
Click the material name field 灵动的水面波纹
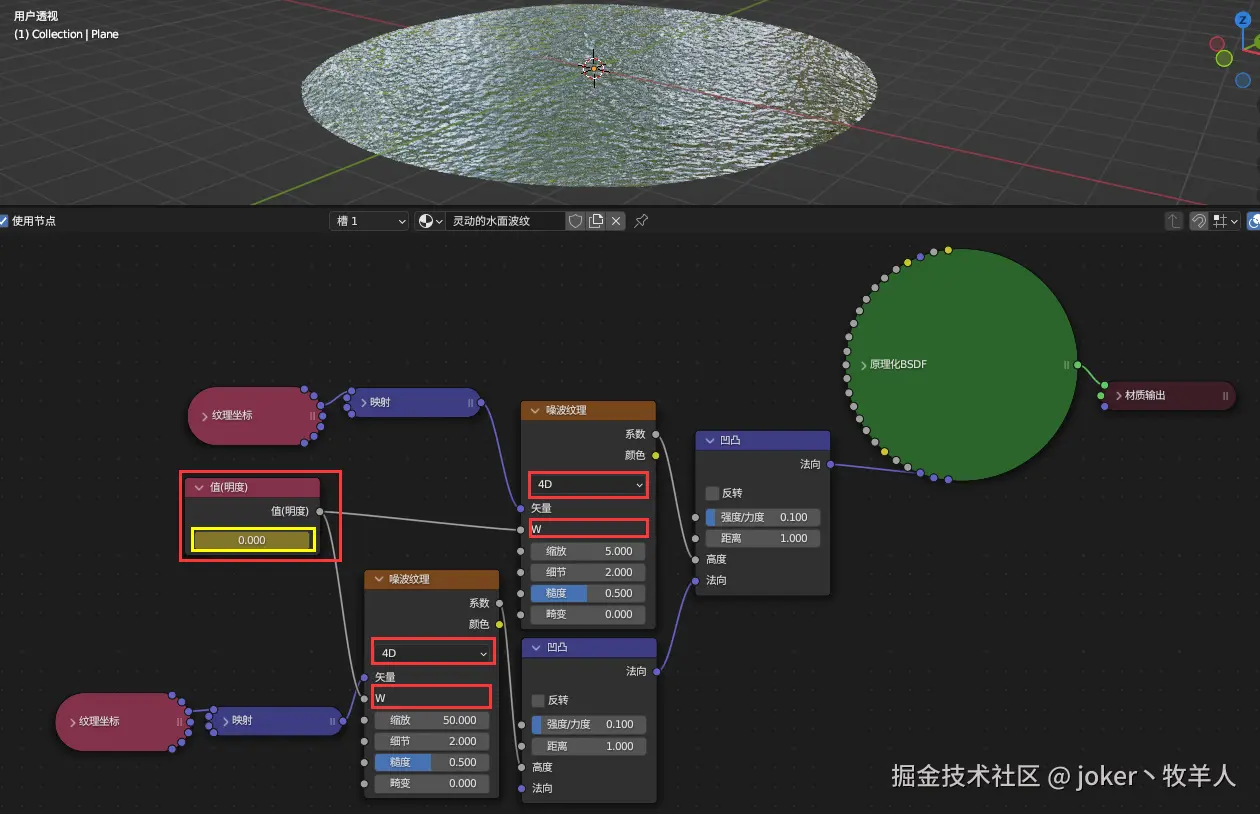(x=505, y=221)
